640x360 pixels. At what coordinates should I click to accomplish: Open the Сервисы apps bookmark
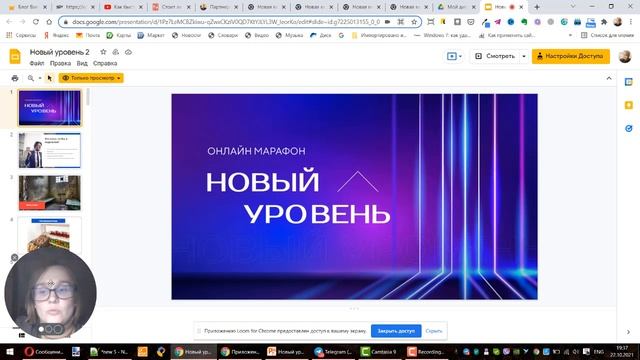[x=21, y=36]
